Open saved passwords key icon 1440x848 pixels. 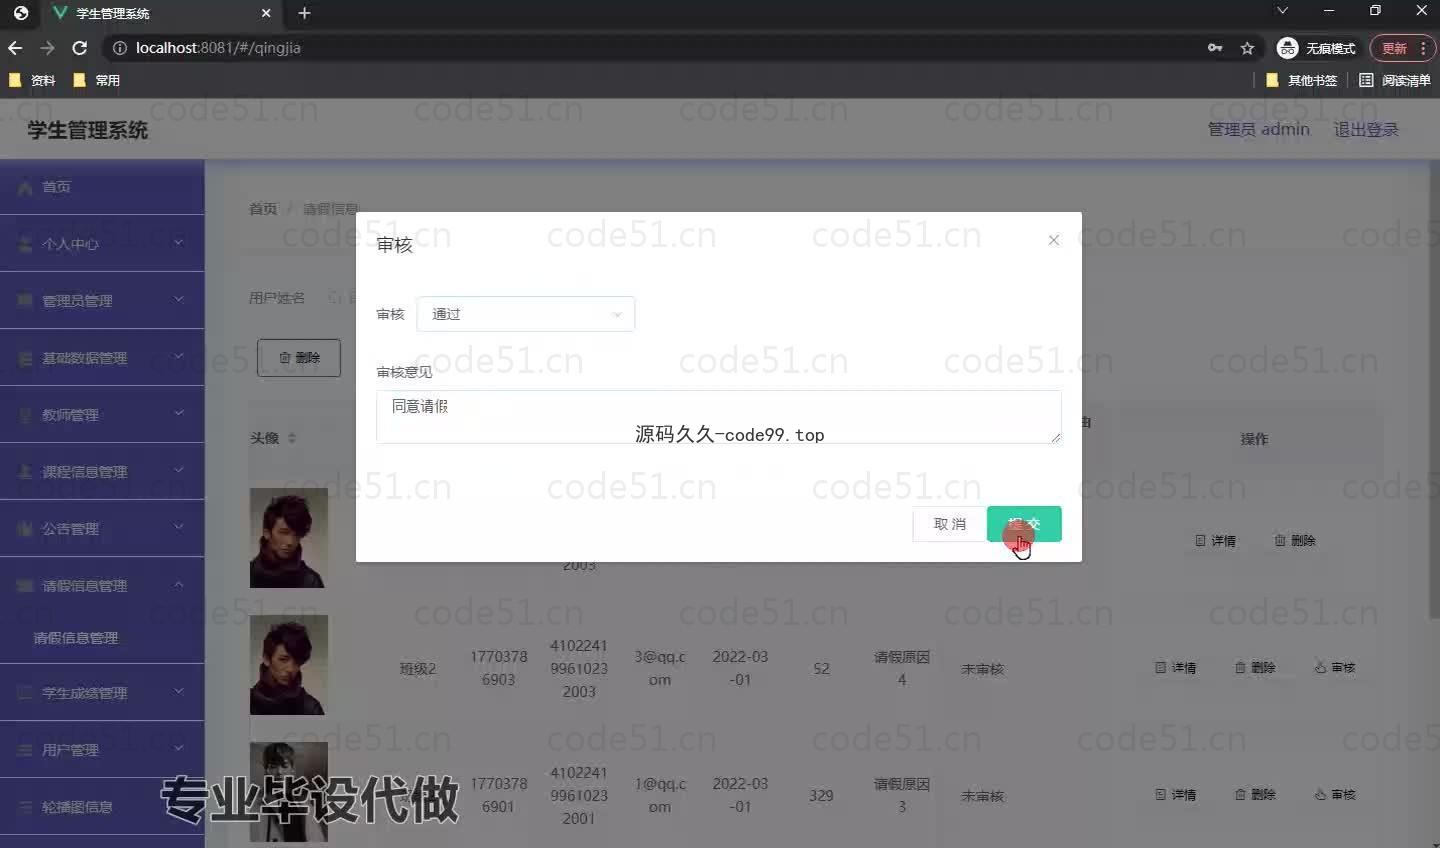(1215, 48)
